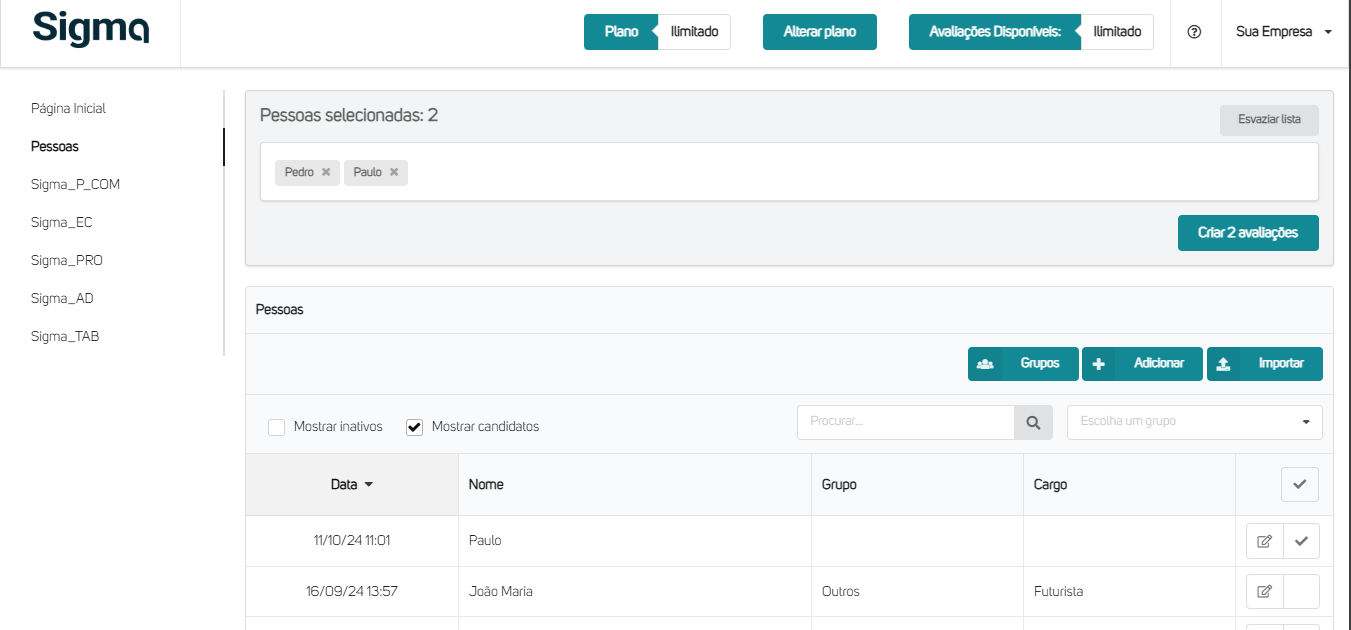Click the search magnifier icon
Viewport: 1351px width, 630px height.
[x=1033, y=422]
